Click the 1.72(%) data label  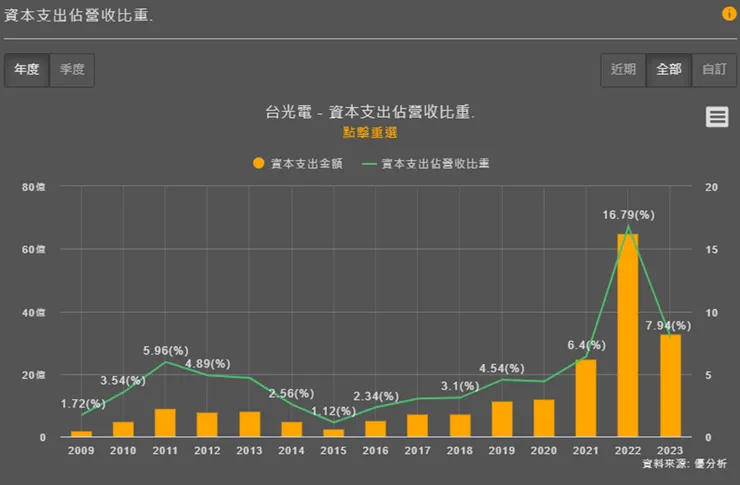point(83,404)
